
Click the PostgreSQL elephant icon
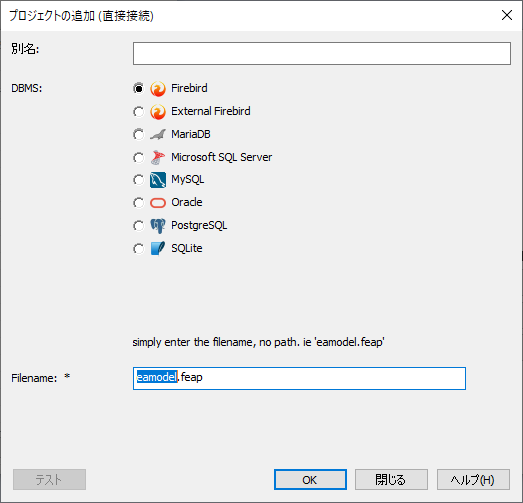tap(158, 226)
